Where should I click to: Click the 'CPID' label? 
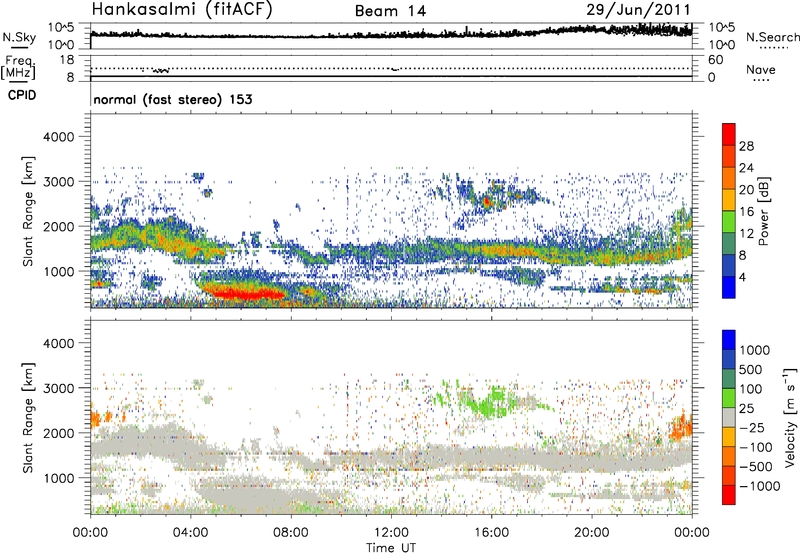pyautogui.click(x=22, y=95)
